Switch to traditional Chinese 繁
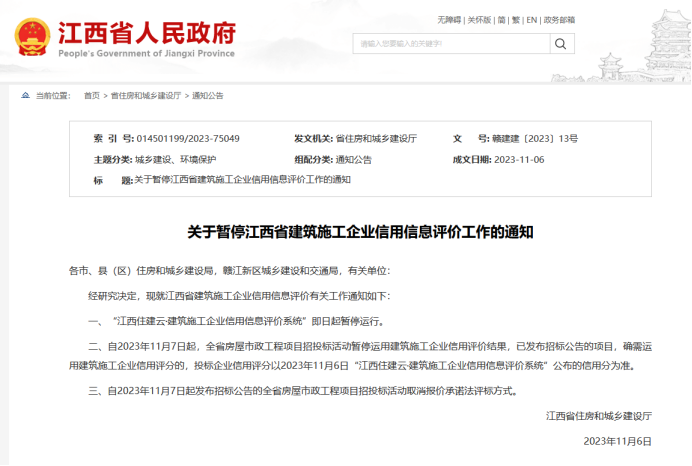 pyautogui.click(x=516, y=20)
